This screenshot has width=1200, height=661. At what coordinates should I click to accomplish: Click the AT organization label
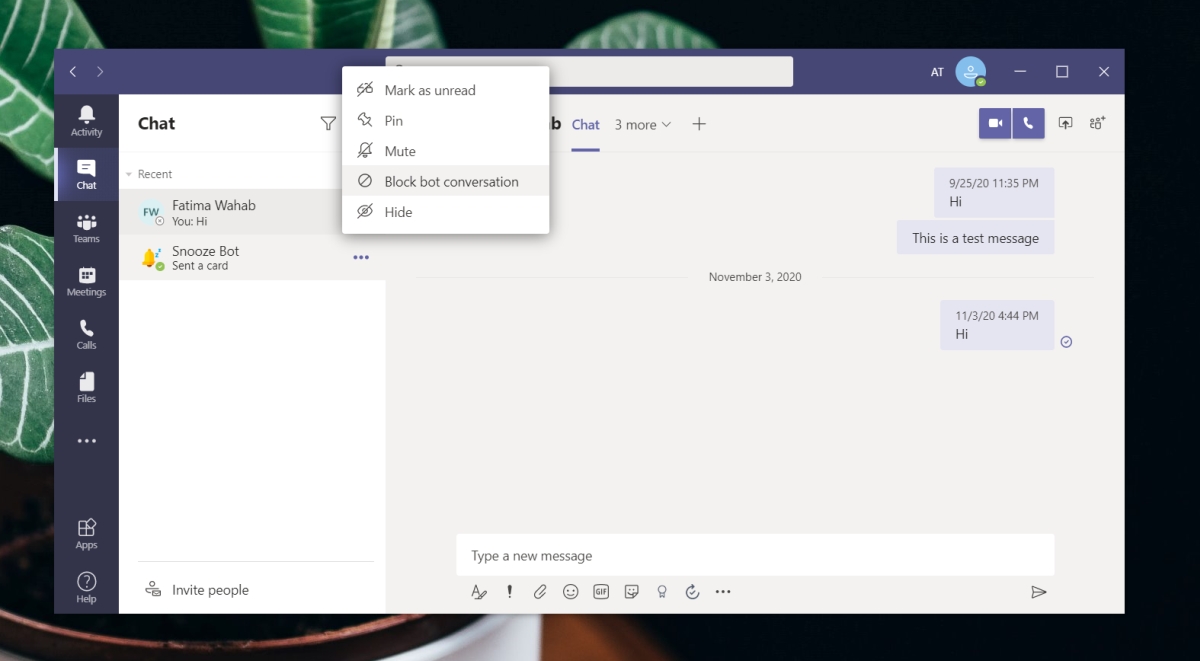937,72
